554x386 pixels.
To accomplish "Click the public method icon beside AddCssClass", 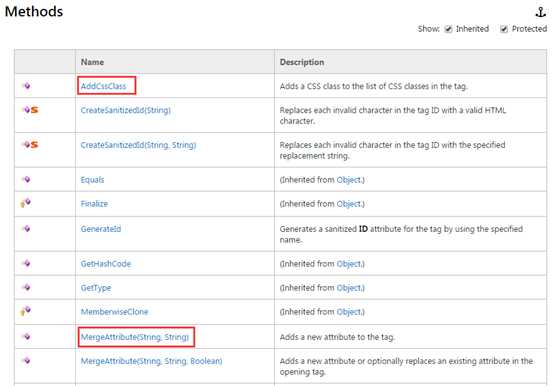I will [26, 86].
